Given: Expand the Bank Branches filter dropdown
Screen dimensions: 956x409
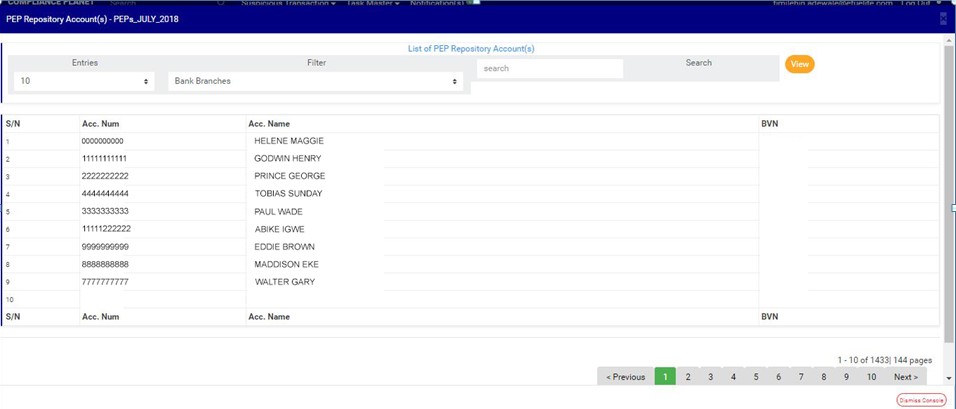Looking at the screenshot, I should tap(315, 81).
